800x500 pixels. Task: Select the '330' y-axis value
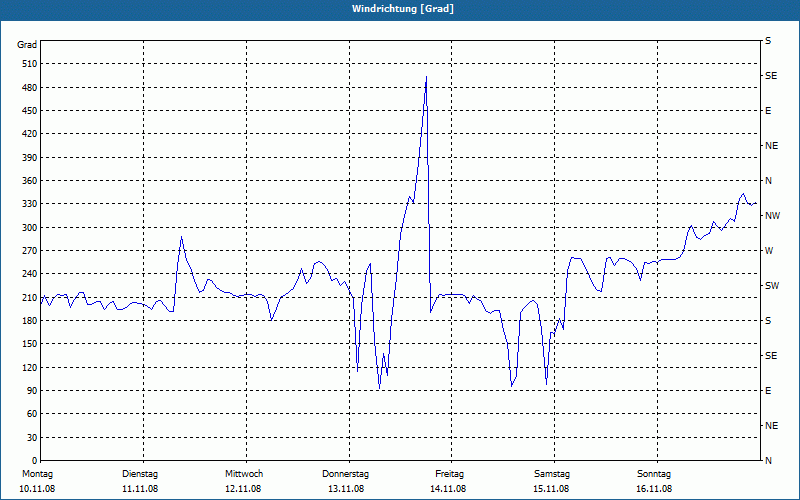coord(30,204)
